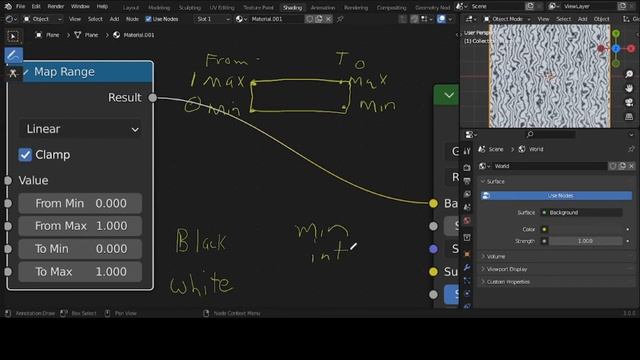Unlink Material.001 with the X icon
Screen dimensions: 640x360
[328, 19]
